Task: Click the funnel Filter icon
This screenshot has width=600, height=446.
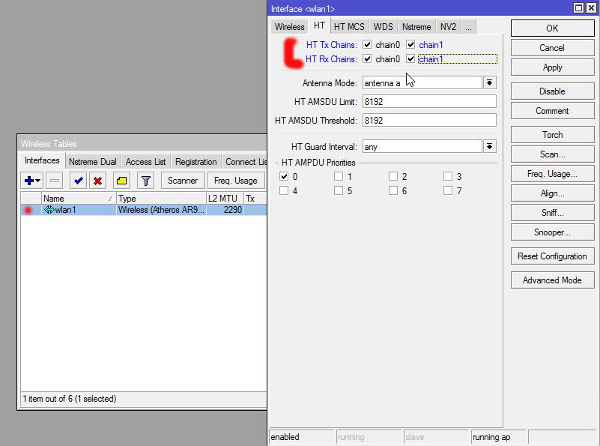Action: point(146,180)
